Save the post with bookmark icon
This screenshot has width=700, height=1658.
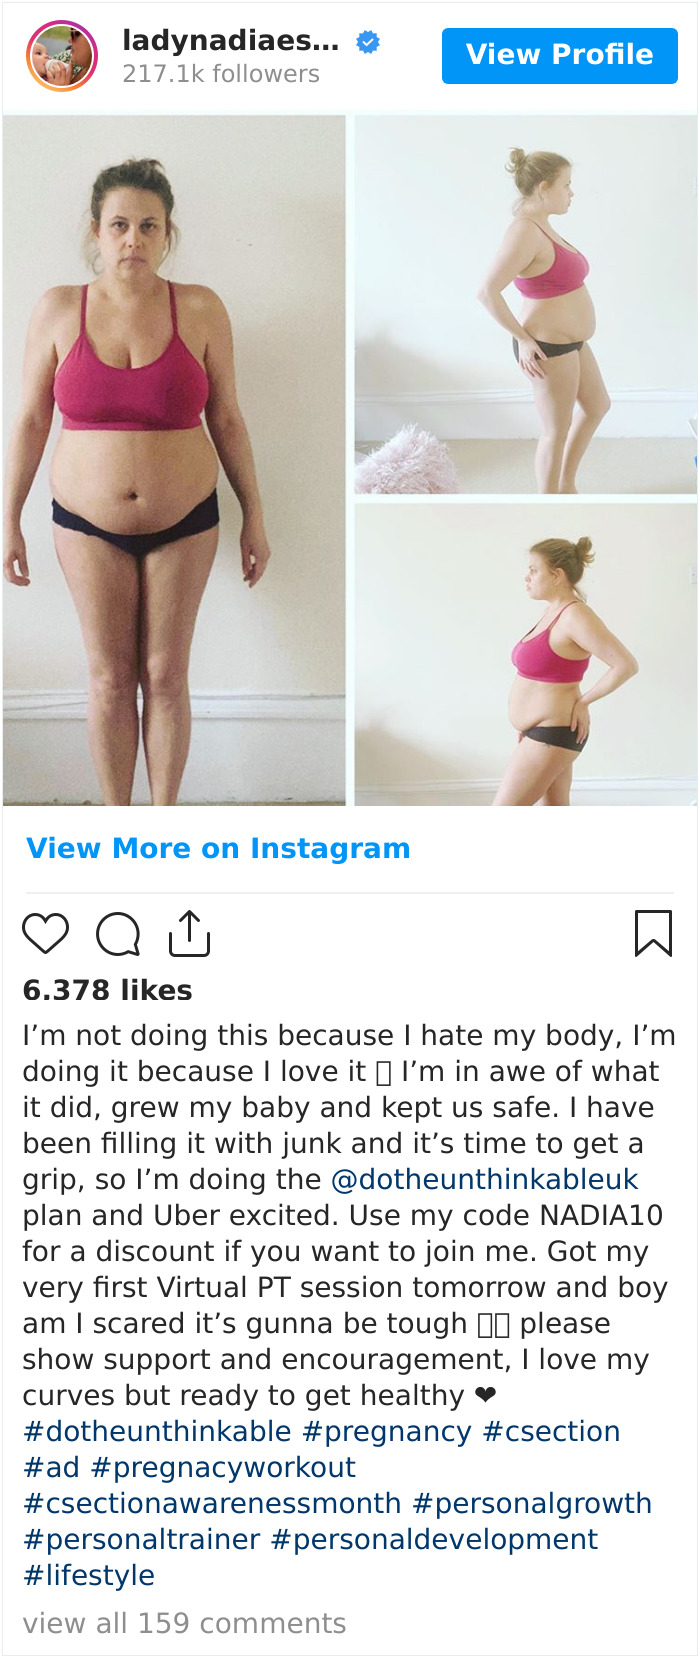point(653,933)
